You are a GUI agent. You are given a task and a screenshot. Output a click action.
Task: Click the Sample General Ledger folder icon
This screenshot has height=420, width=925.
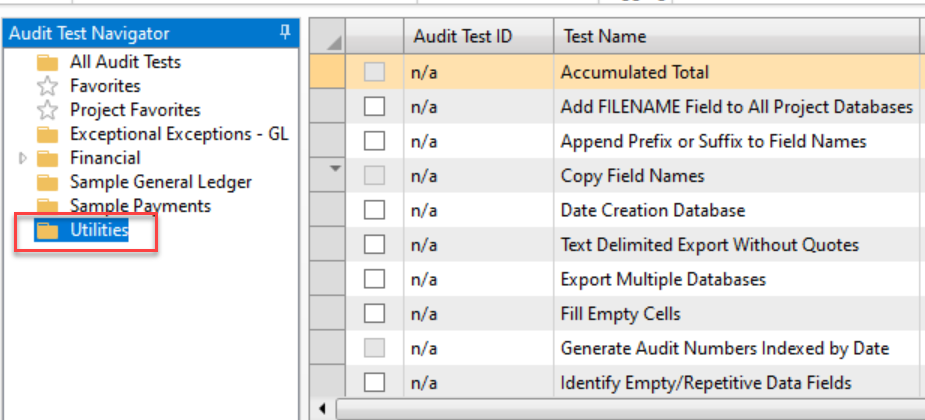click(47, 182)
